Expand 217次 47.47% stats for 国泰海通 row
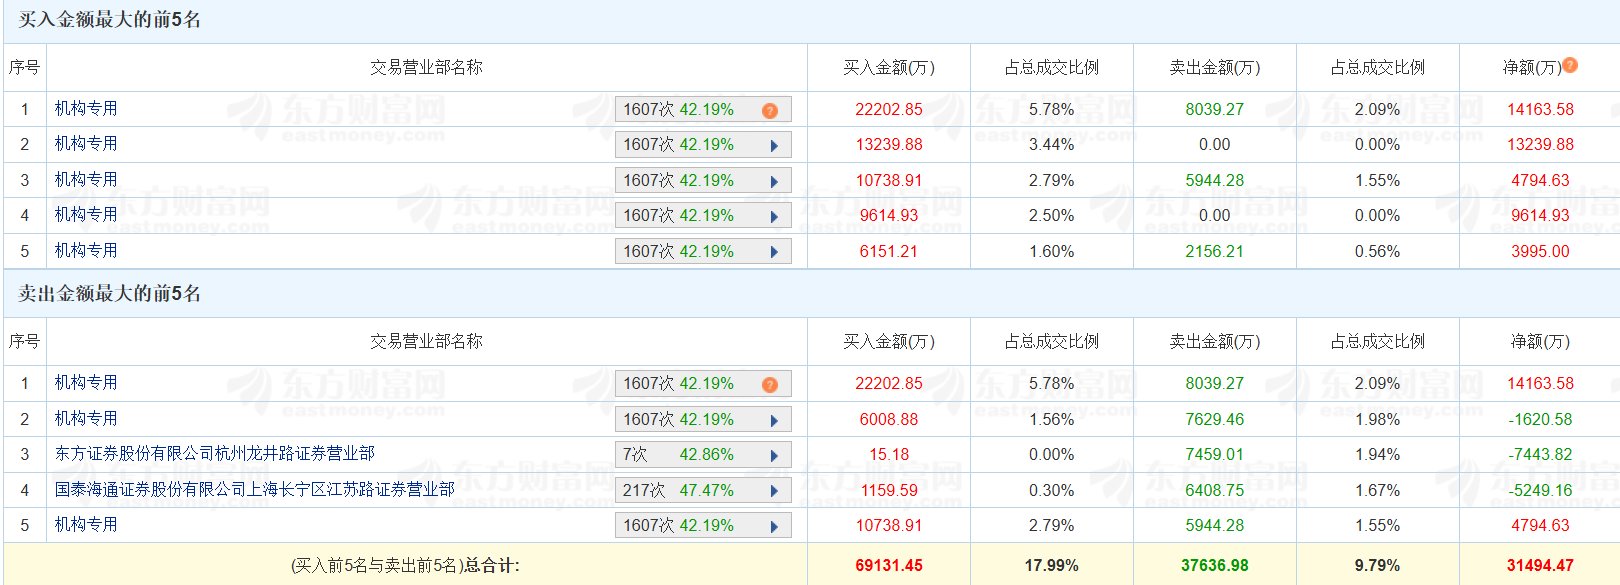The height and width of the screenshot is (585, 1620). [x=774, y=491]
